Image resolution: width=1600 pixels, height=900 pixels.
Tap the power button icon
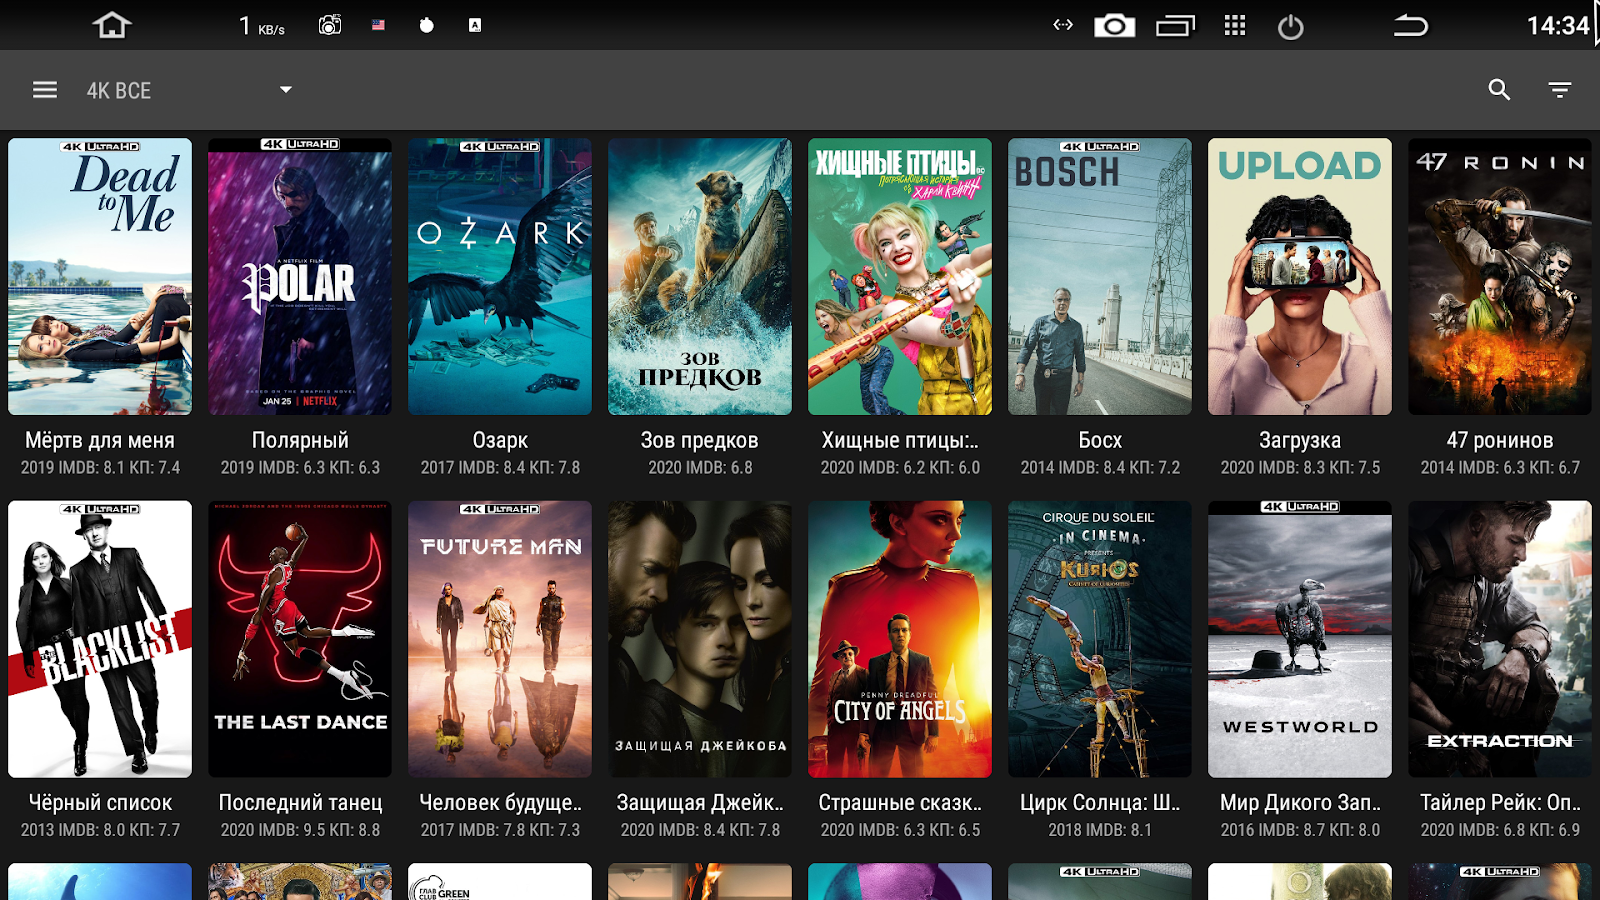[1290, 27]
